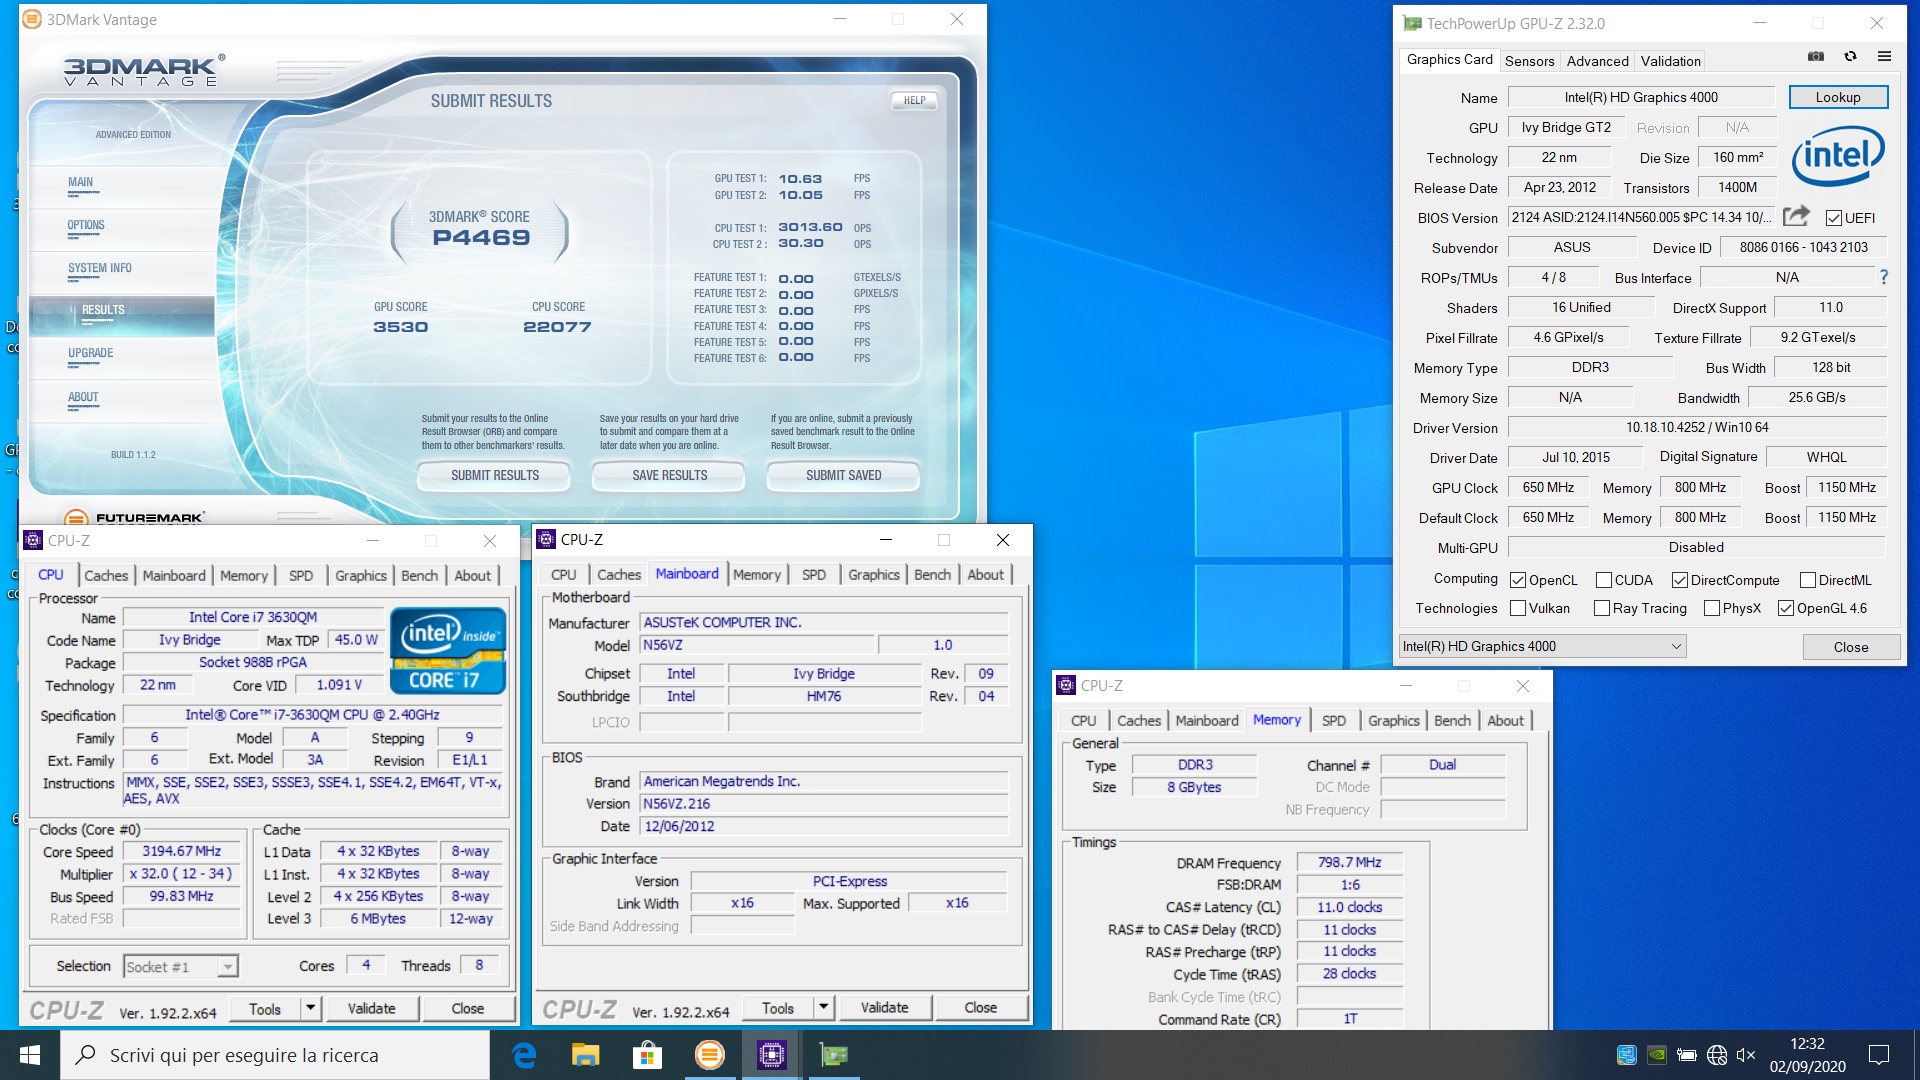Image resolution: width=1920 pixels, height=1080 pixels.
Task: Click the Tools button in CPU-Z CPU window
Action: click(265, 1008)
